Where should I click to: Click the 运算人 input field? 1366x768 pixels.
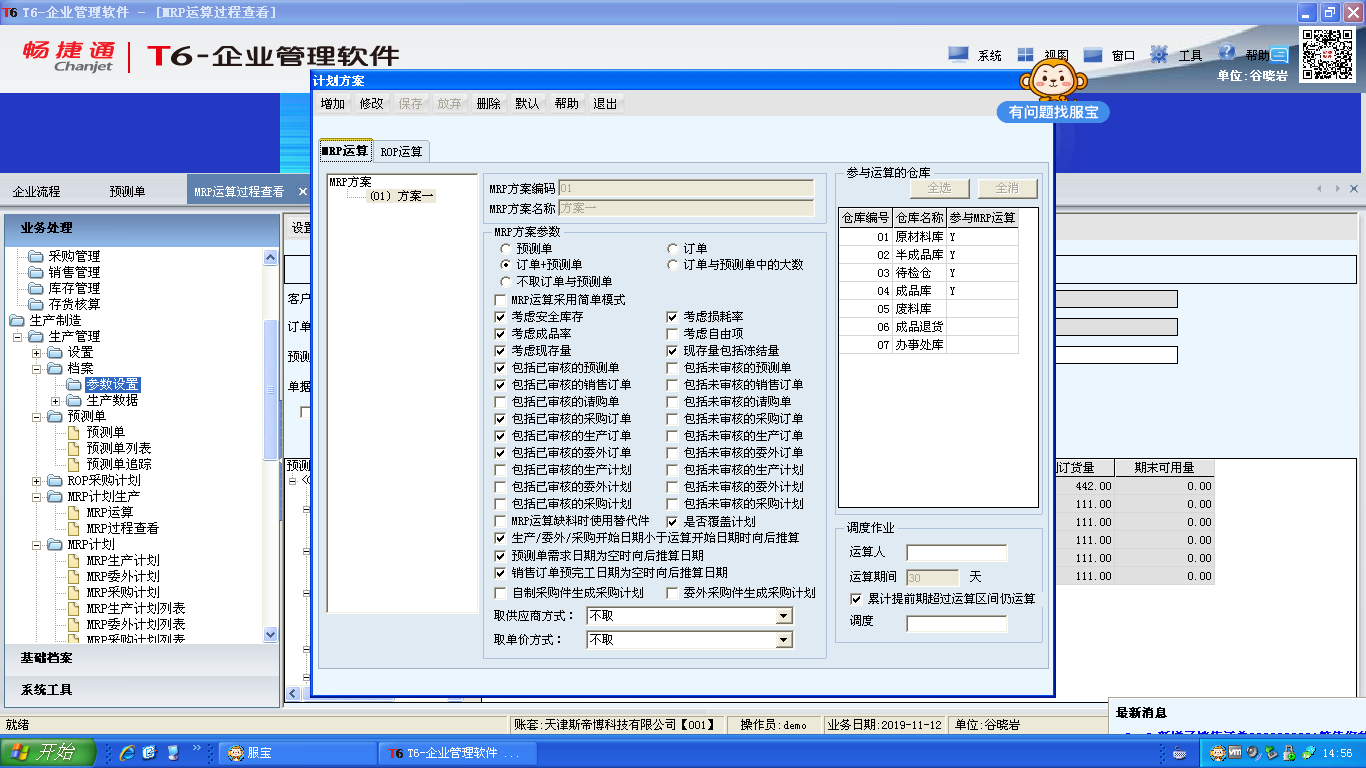tap(956, 553)
